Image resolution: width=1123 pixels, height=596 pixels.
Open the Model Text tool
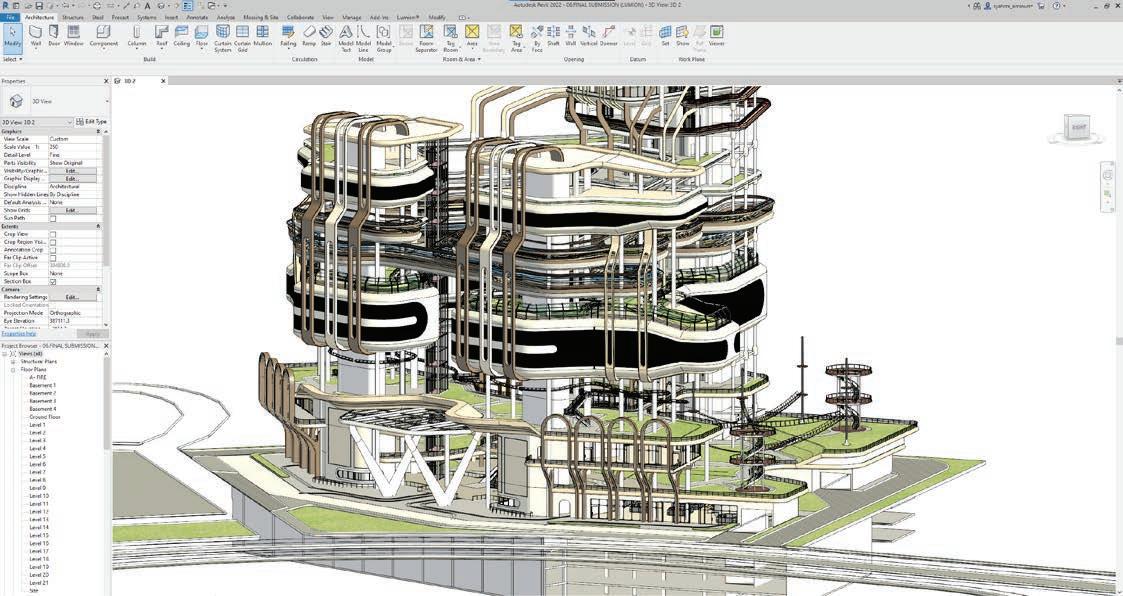(x=345, y=38)
